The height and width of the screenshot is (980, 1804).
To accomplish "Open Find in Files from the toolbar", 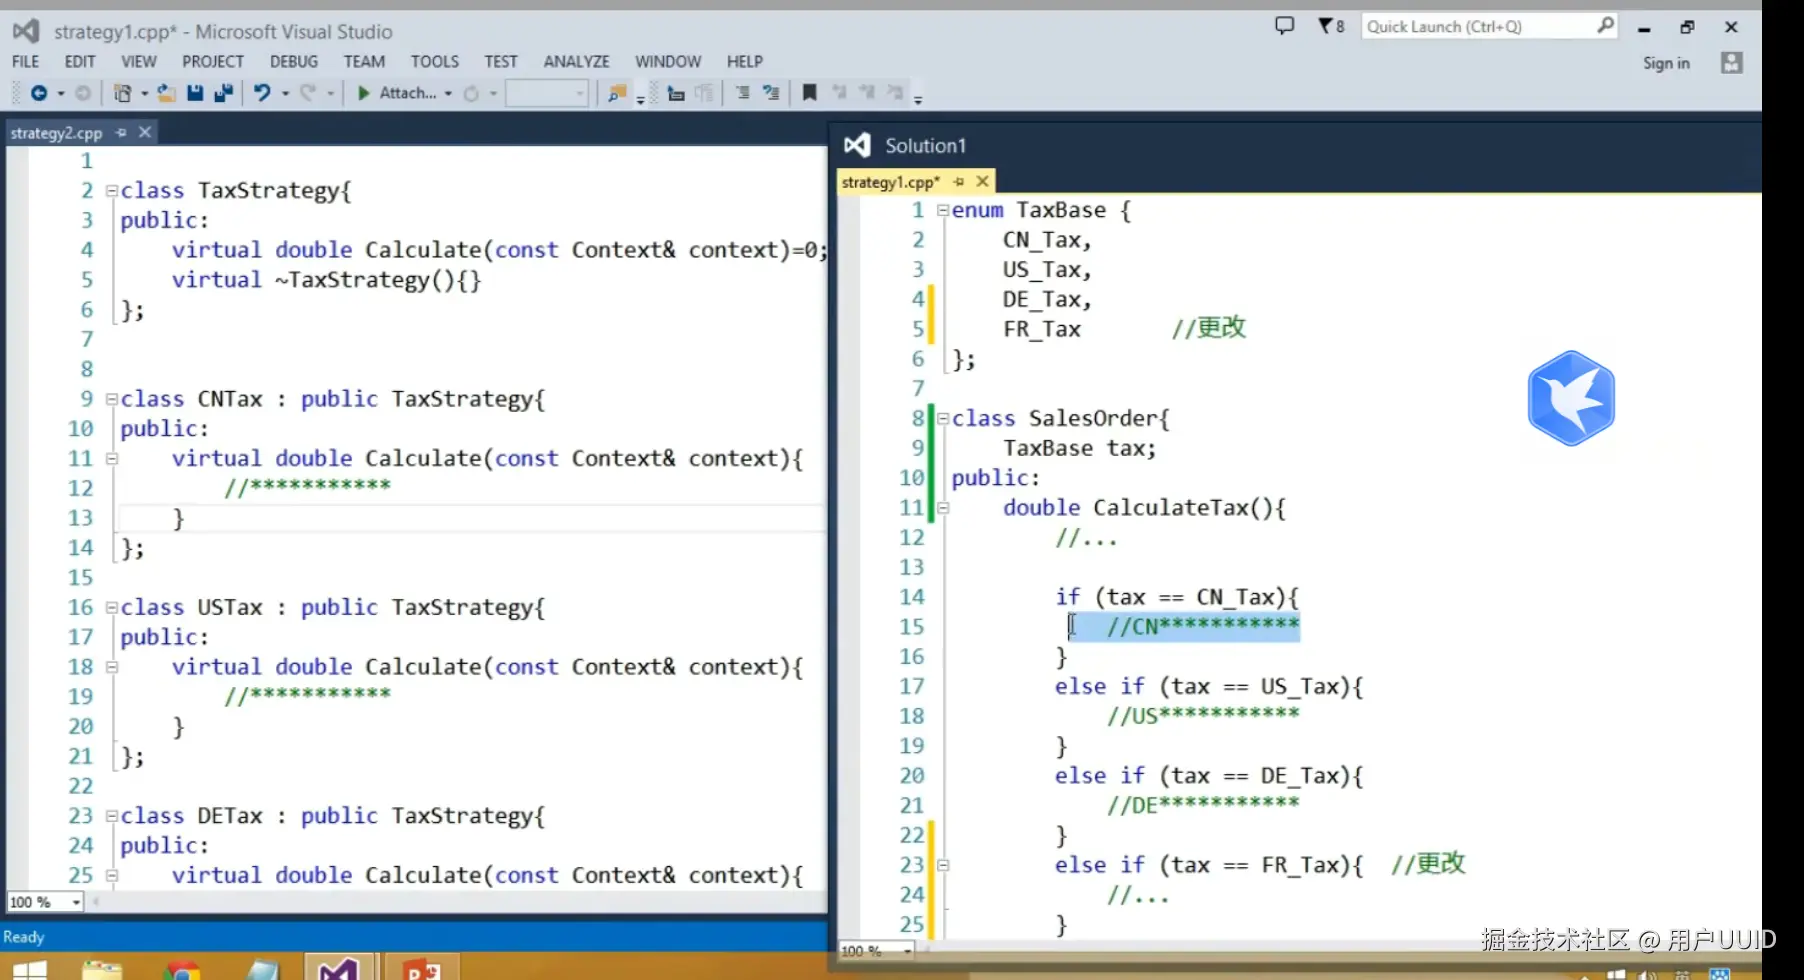I will click(617, 93).
